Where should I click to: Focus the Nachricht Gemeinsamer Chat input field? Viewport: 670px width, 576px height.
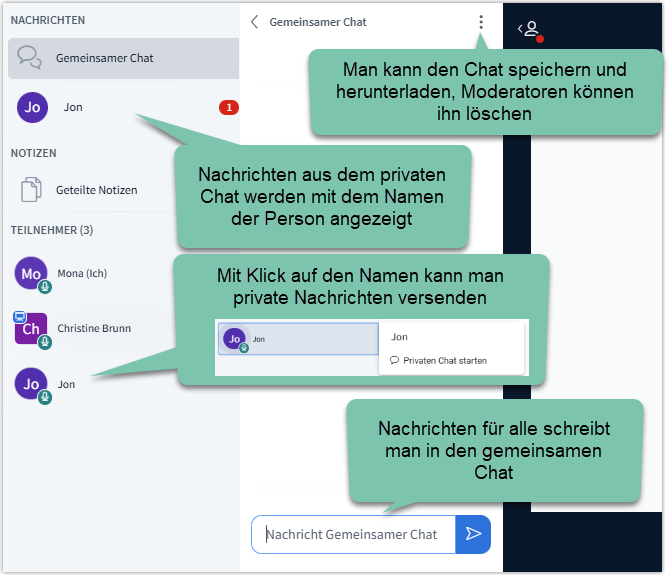pos(353,534)
